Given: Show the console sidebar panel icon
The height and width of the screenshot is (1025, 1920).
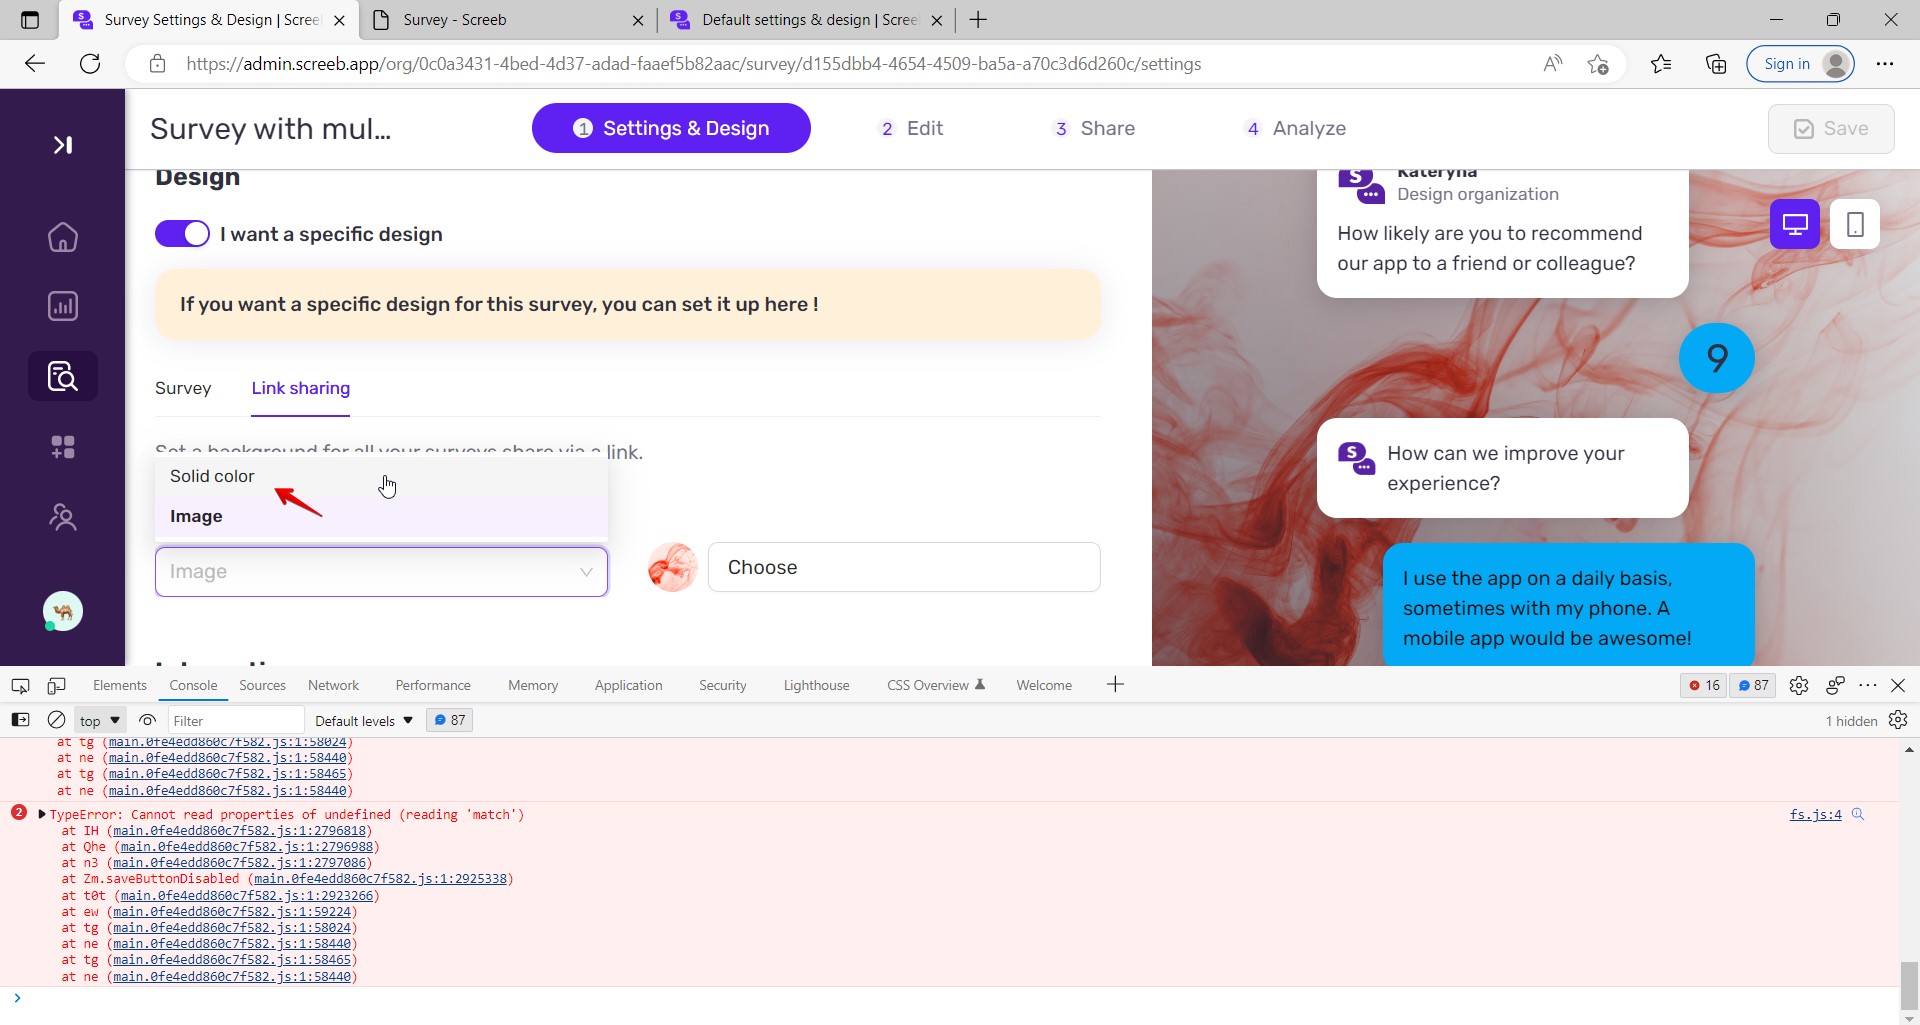Looking at the screenshot, I should 20,720.
